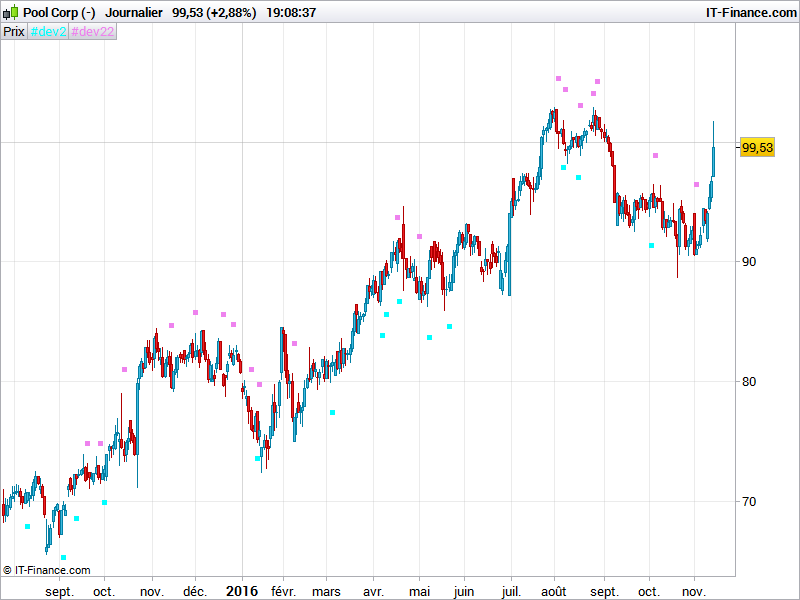Click the 80 price axis label
800x600 pixels.
point(748,382)
